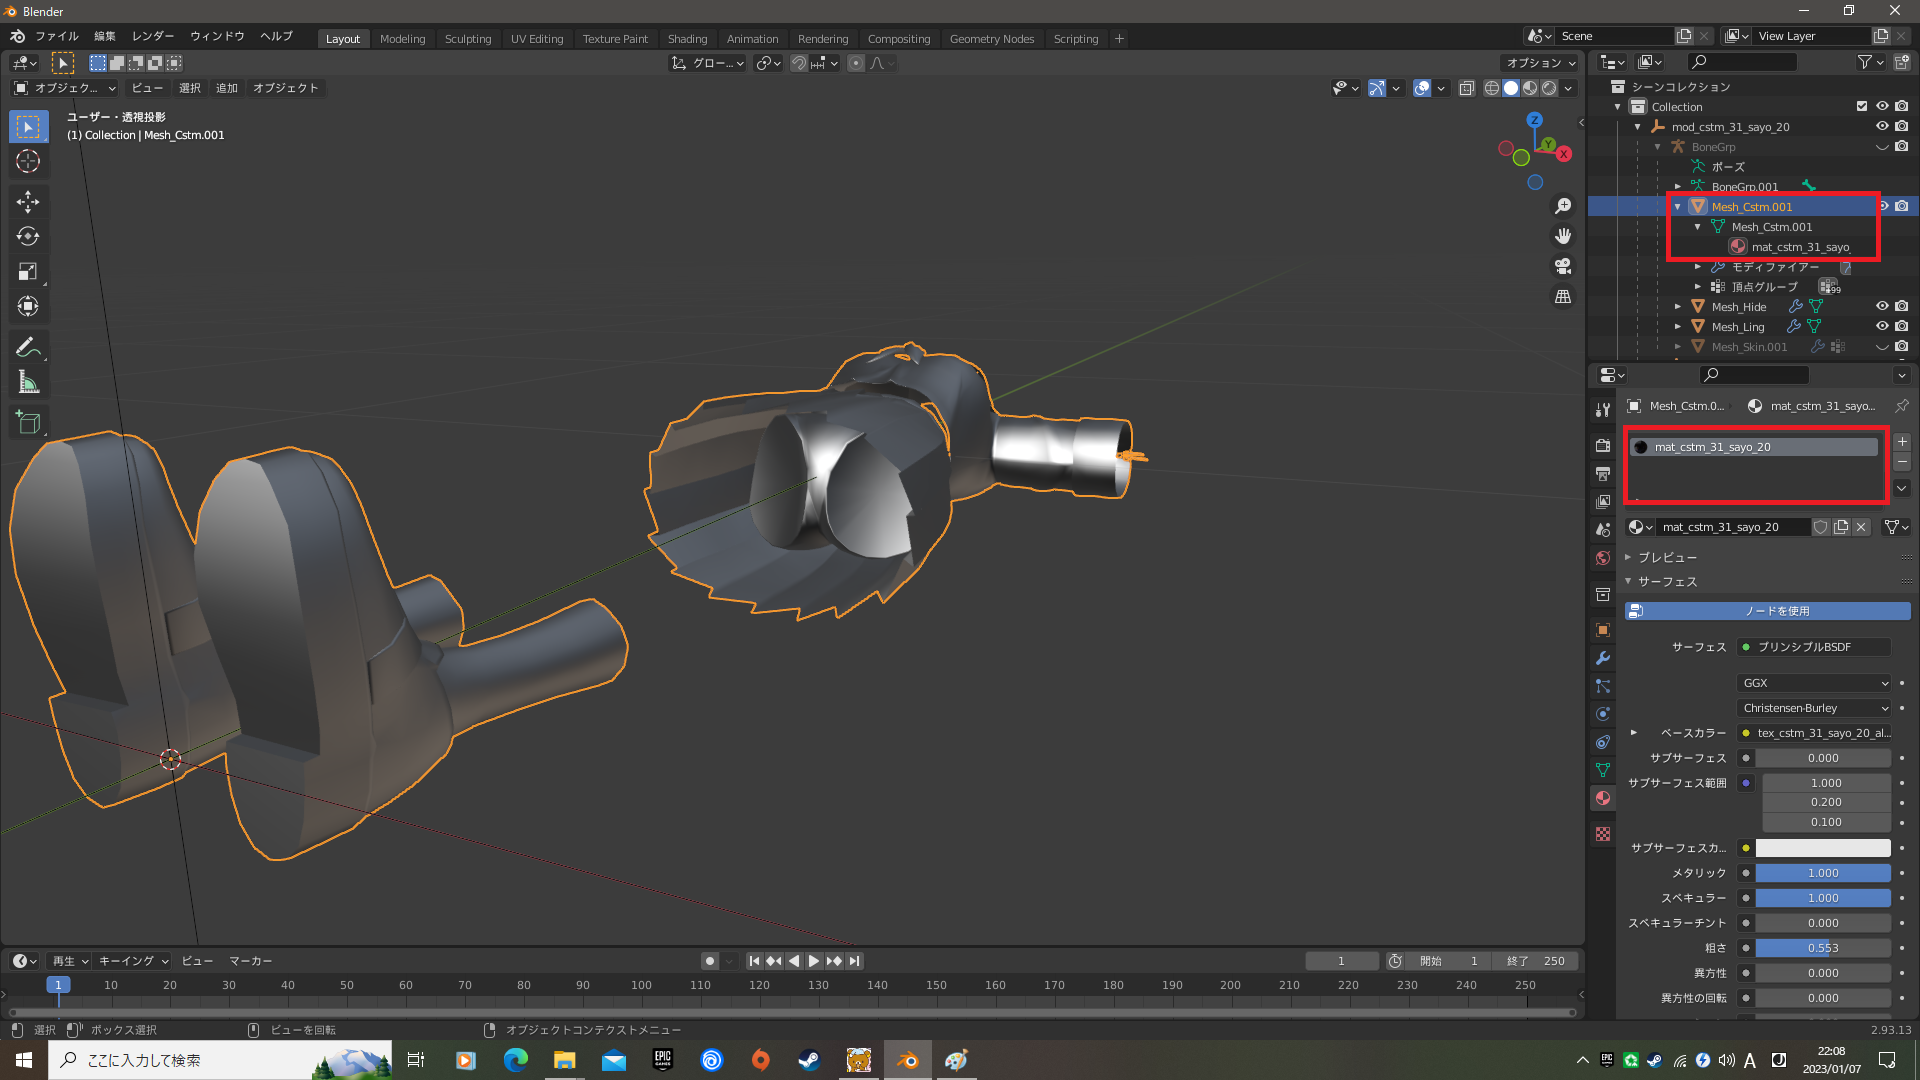Remove the selected material slot

coord(1902,462)
